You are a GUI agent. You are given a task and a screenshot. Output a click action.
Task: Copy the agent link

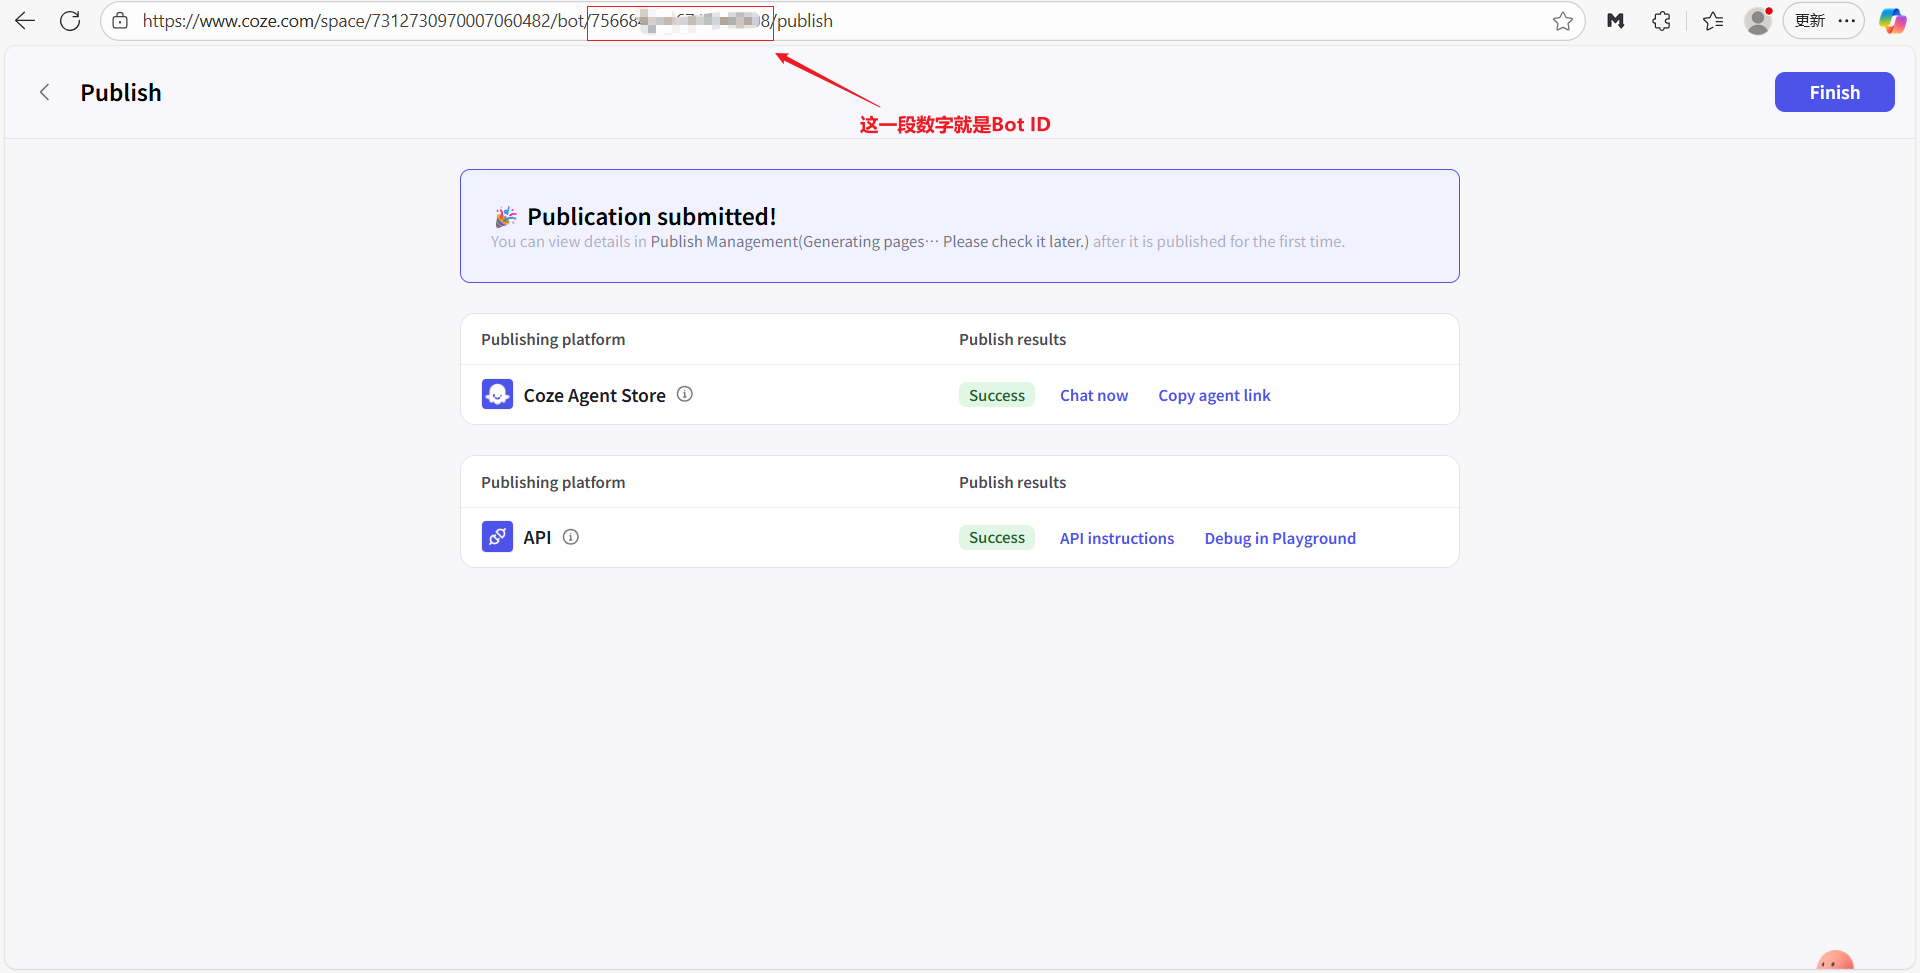click(x=1213, y=396)
